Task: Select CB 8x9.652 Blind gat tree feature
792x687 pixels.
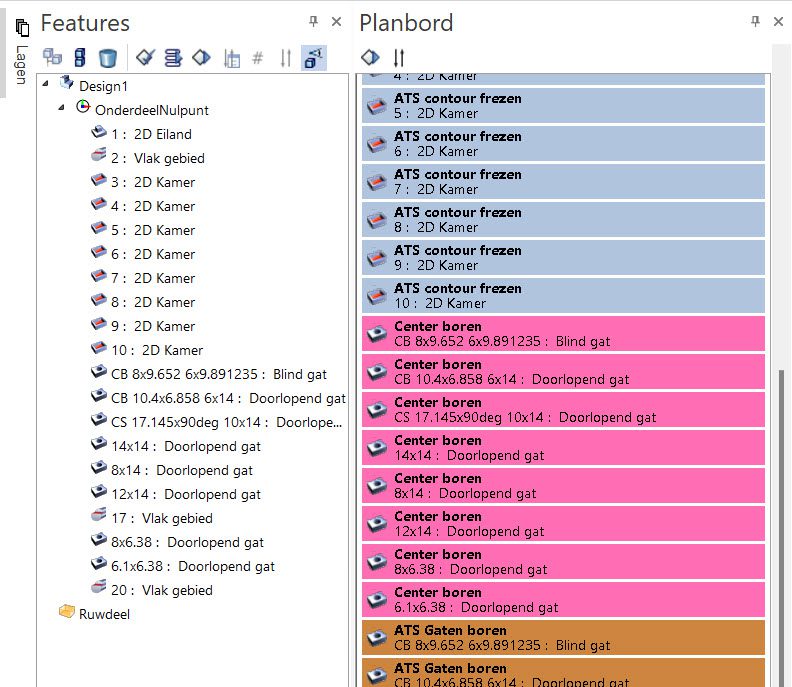Action: tap(219, 374)
